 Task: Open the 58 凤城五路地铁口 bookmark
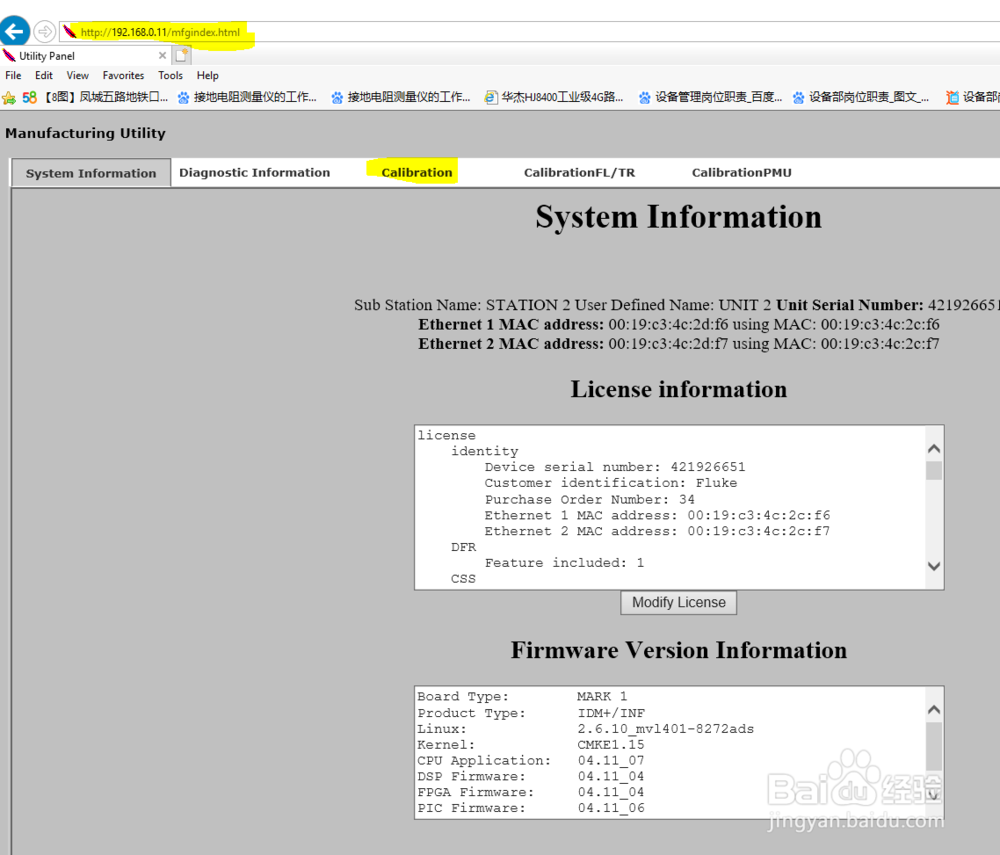point(95,97)
